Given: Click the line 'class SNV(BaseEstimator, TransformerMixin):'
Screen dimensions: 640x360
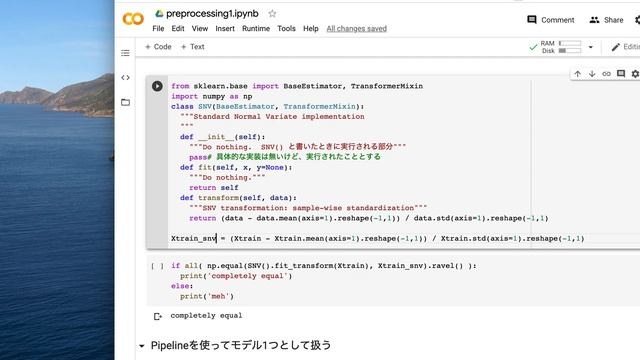Looking at the screenshot, I should pos(268,107).
